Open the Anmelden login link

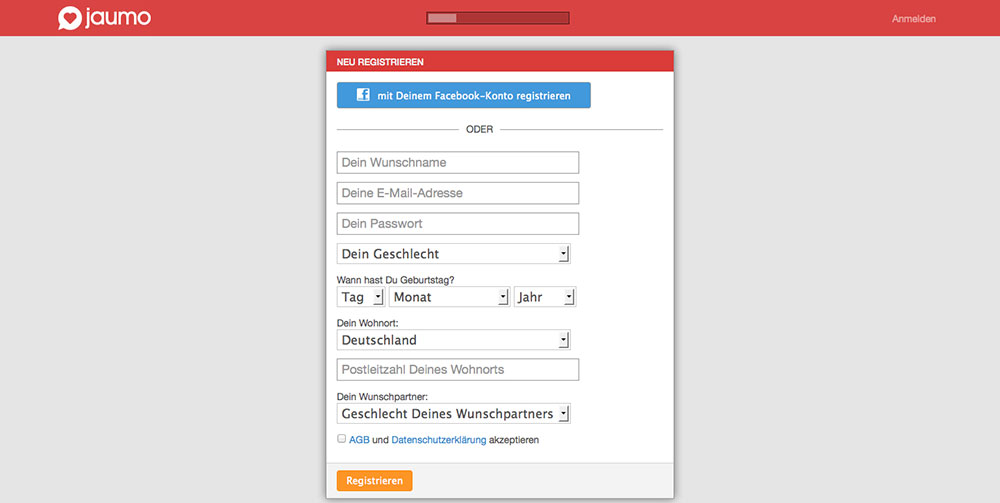point(913,19)
